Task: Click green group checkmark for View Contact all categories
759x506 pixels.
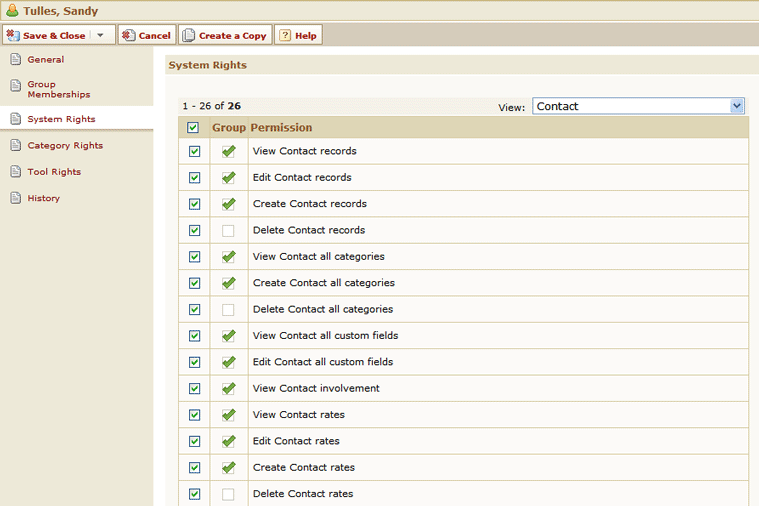Action: (229, 257)
